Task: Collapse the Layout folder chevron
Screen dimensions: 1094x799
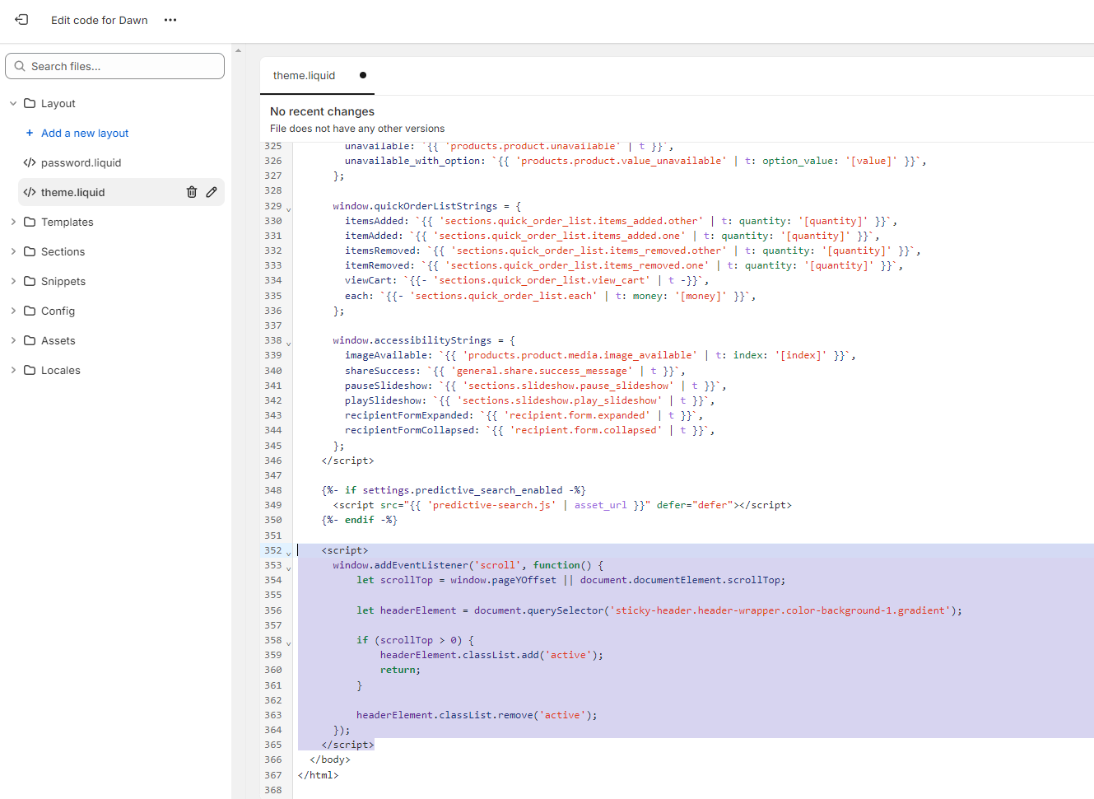Action: tap(13, 104)
